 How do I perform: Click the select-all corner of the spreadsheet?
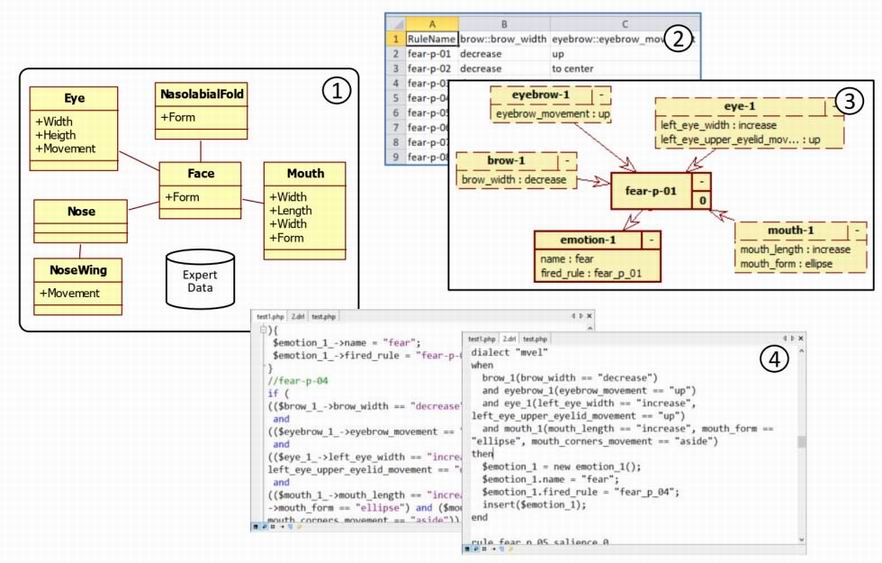396,24
